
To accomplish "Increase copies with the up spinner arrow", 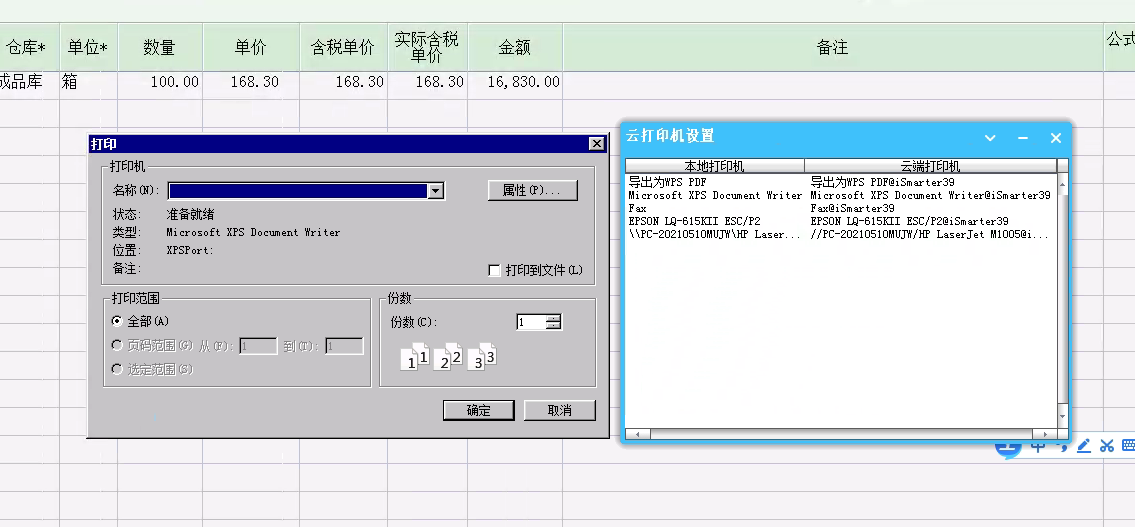I will 554,319.
